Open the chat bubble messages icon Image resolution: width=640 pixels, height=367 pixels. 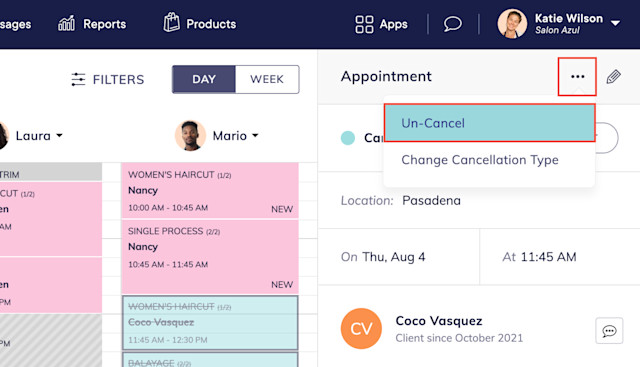[x=453, y=24]
